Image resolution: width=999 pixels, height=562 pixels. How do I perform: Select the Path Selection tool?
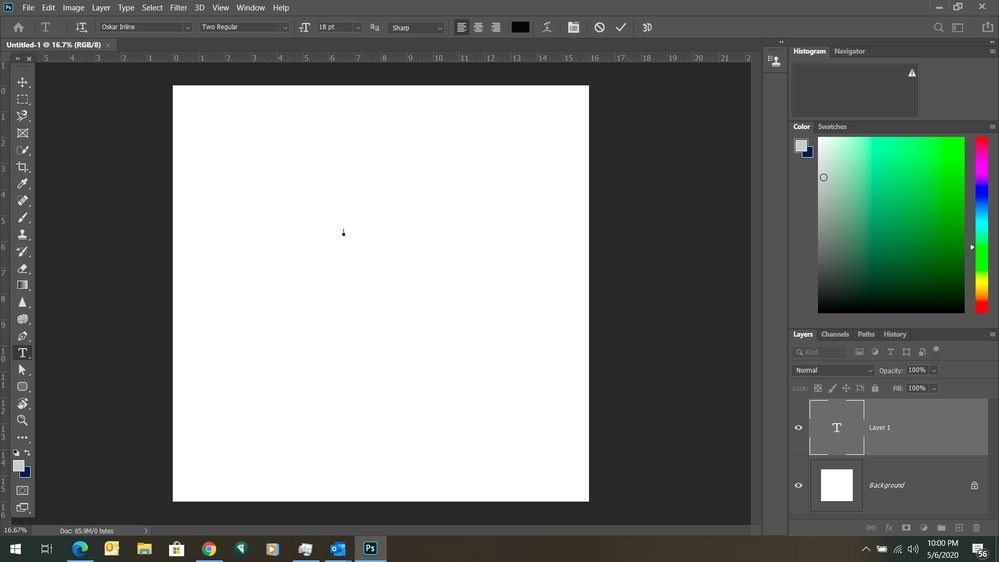point(22,370)
